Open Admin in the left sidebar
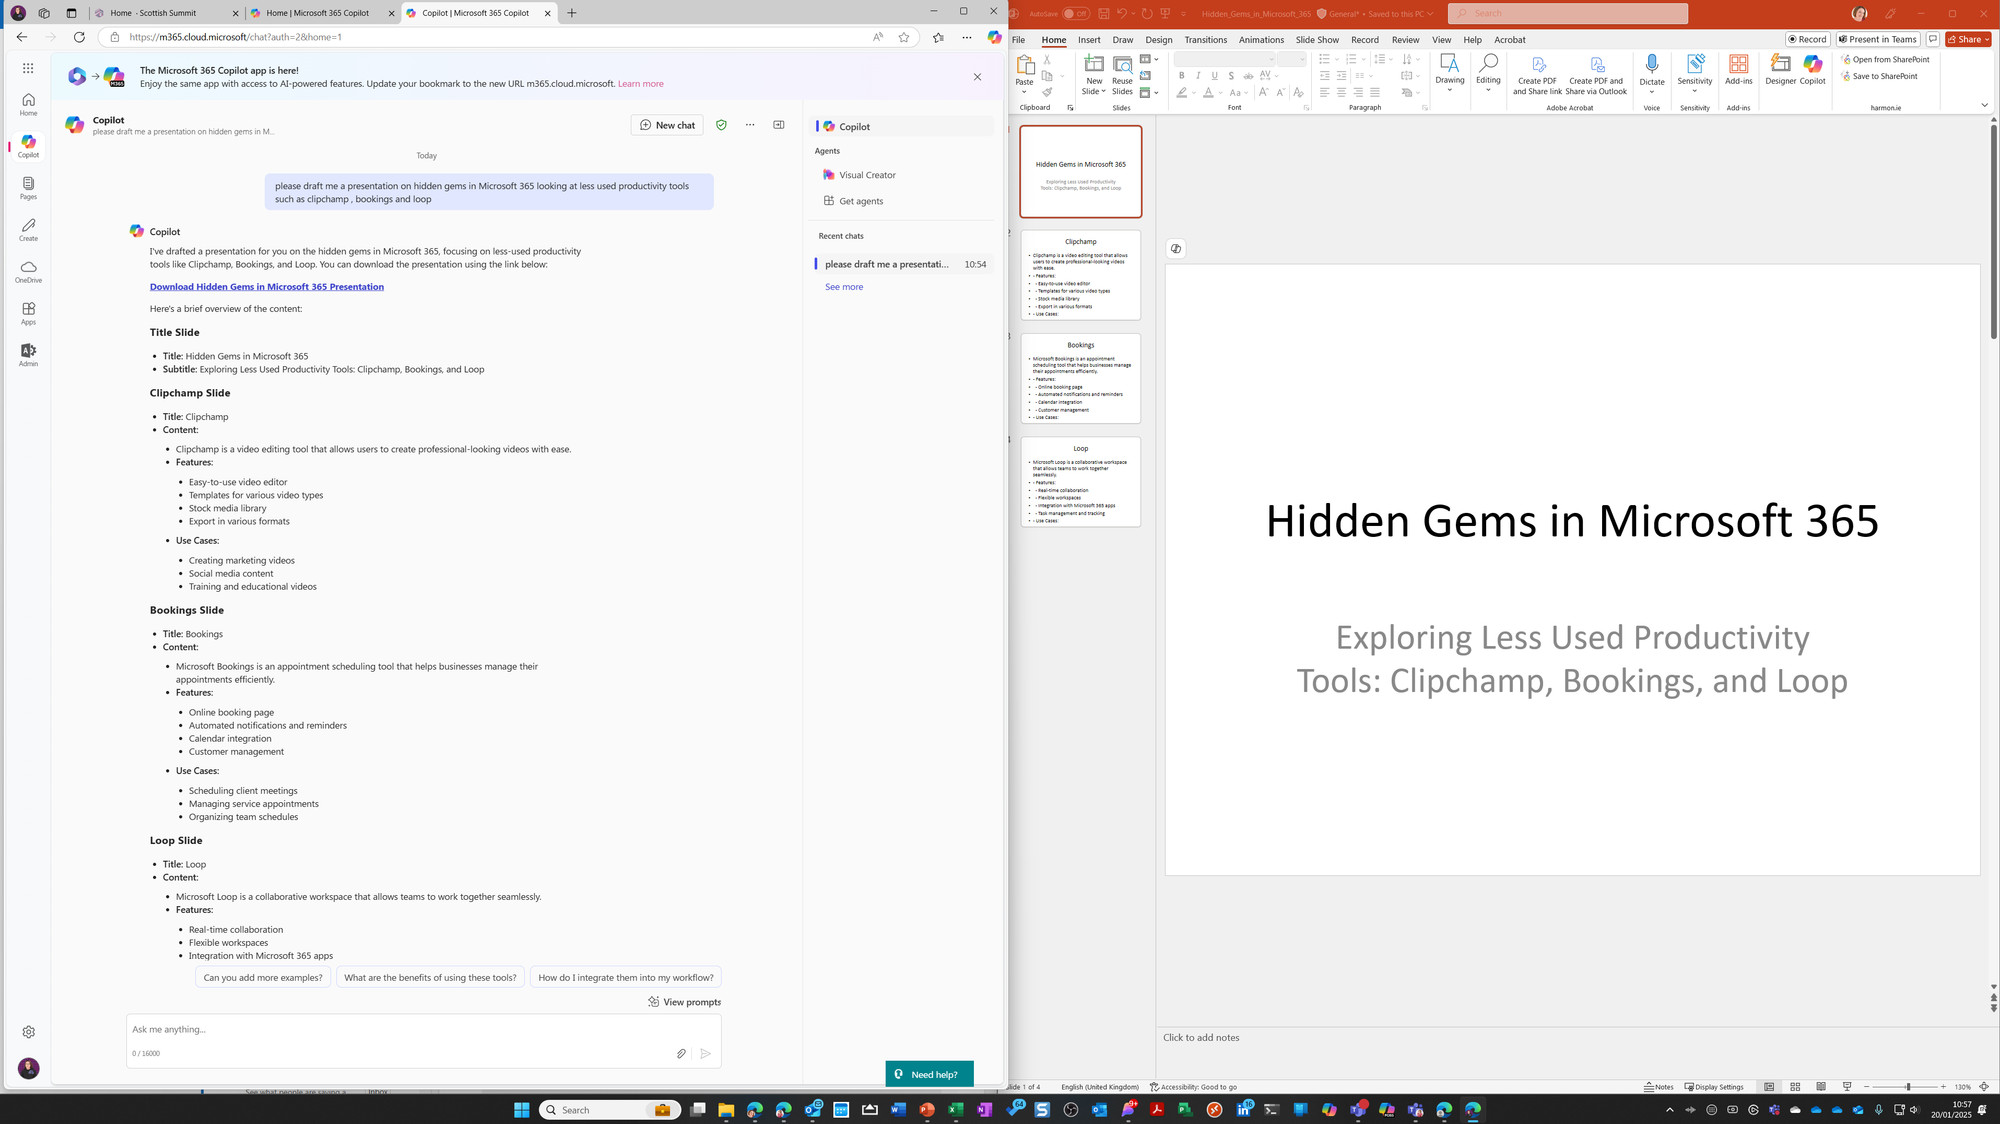2000x1124 pixels. (28, 355)
